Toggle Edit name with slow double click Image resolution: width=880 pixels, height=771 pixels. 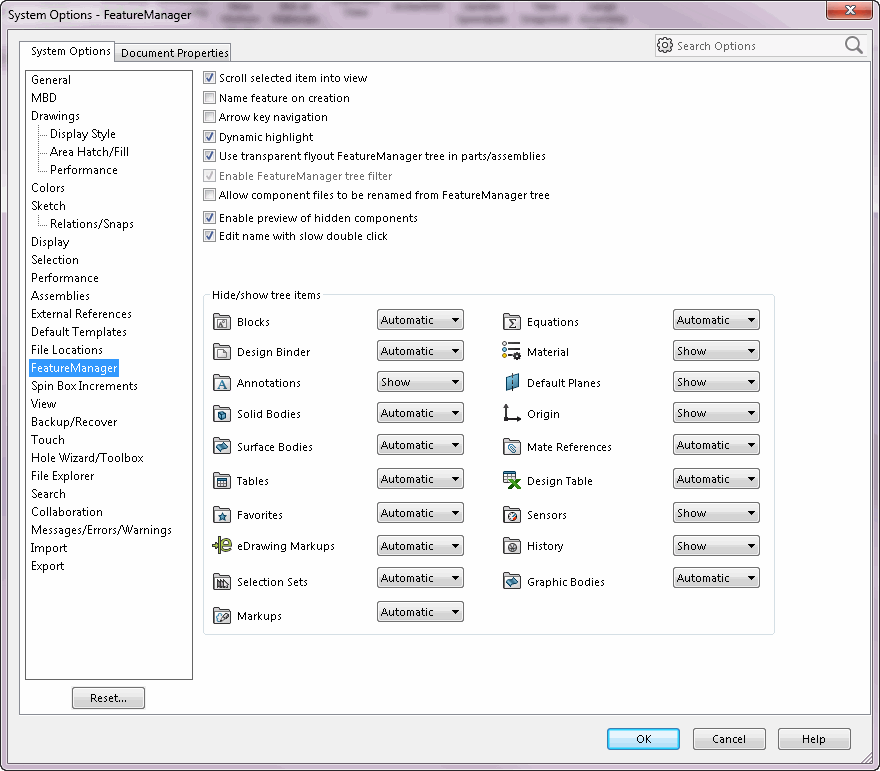click(209, 236)
